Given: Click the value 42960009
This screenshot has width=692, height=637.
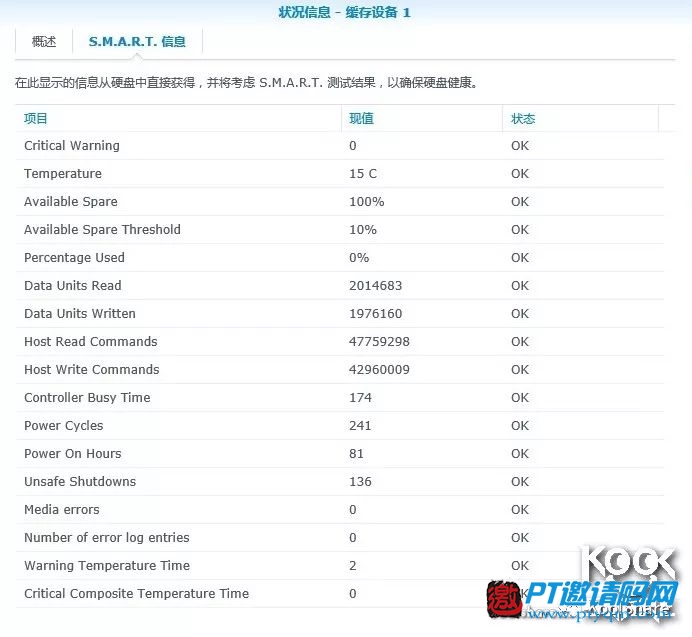Looking at the screenshot, I should pos(379,369).
